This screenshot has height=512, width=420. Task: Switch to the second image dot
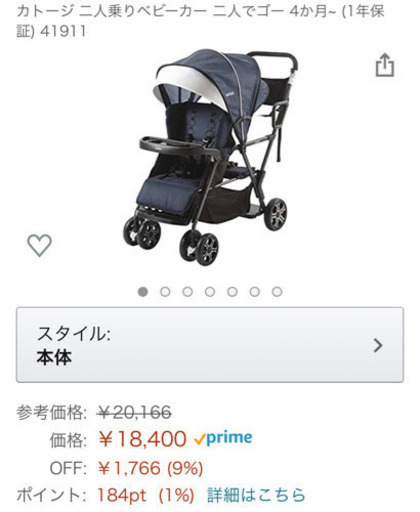pos(165,292)
